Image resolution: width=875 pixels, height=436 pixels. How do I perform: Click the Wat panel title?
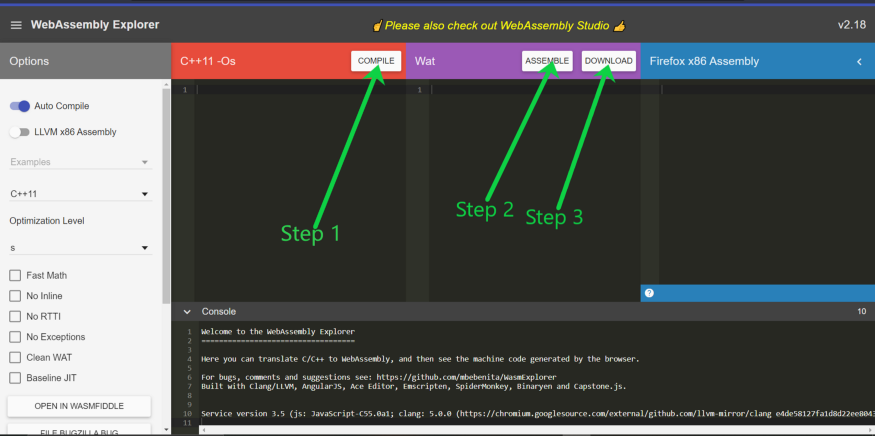pyautogui.click(x=425, y=61)
